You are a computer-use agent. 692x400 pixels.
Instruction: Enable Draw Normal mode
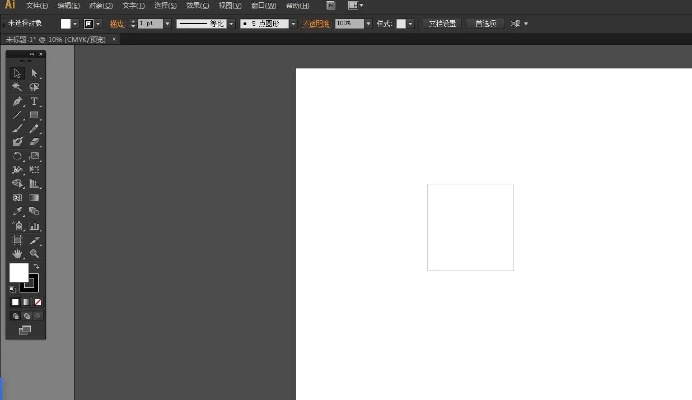point(15,316)
